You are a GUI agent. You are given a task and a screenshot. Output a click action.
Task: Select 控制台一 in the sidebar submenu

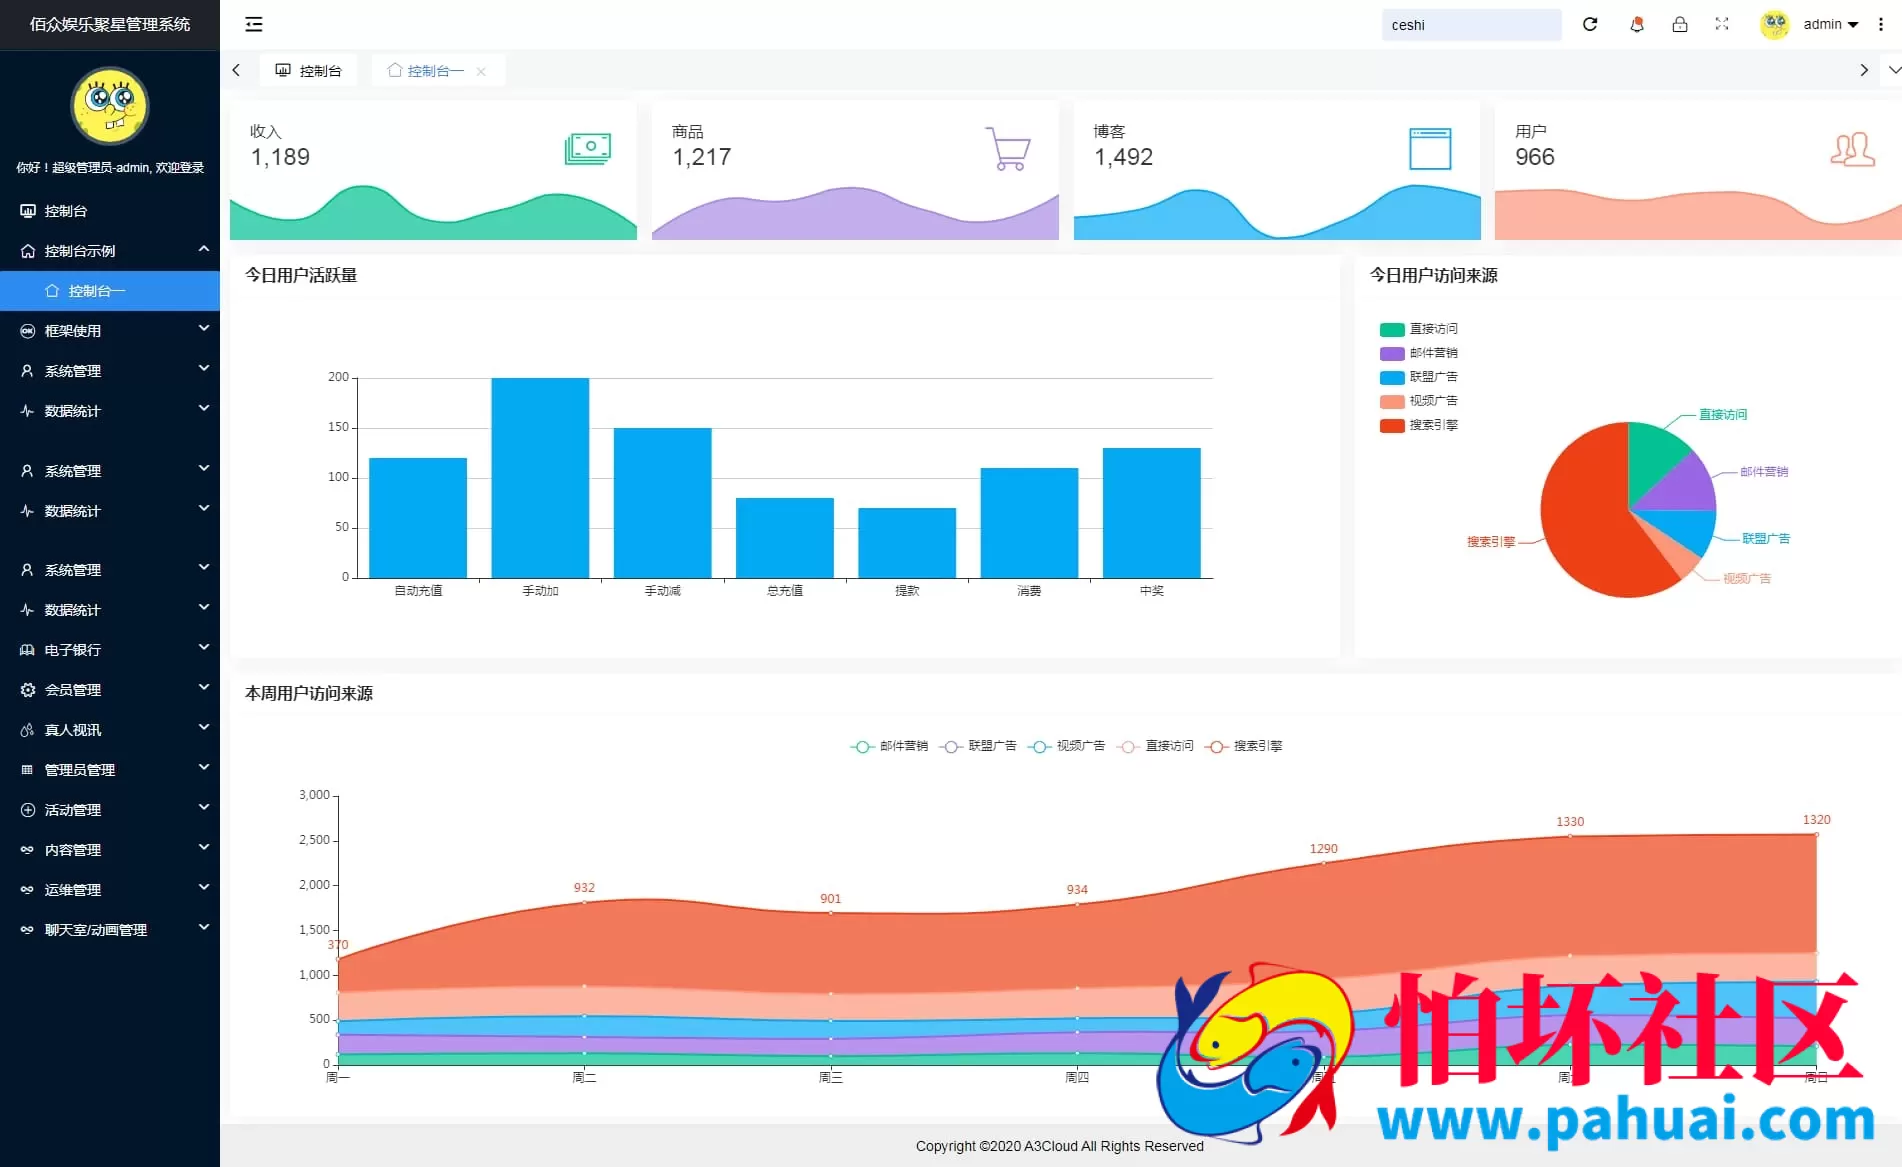[x=97, y=291]
